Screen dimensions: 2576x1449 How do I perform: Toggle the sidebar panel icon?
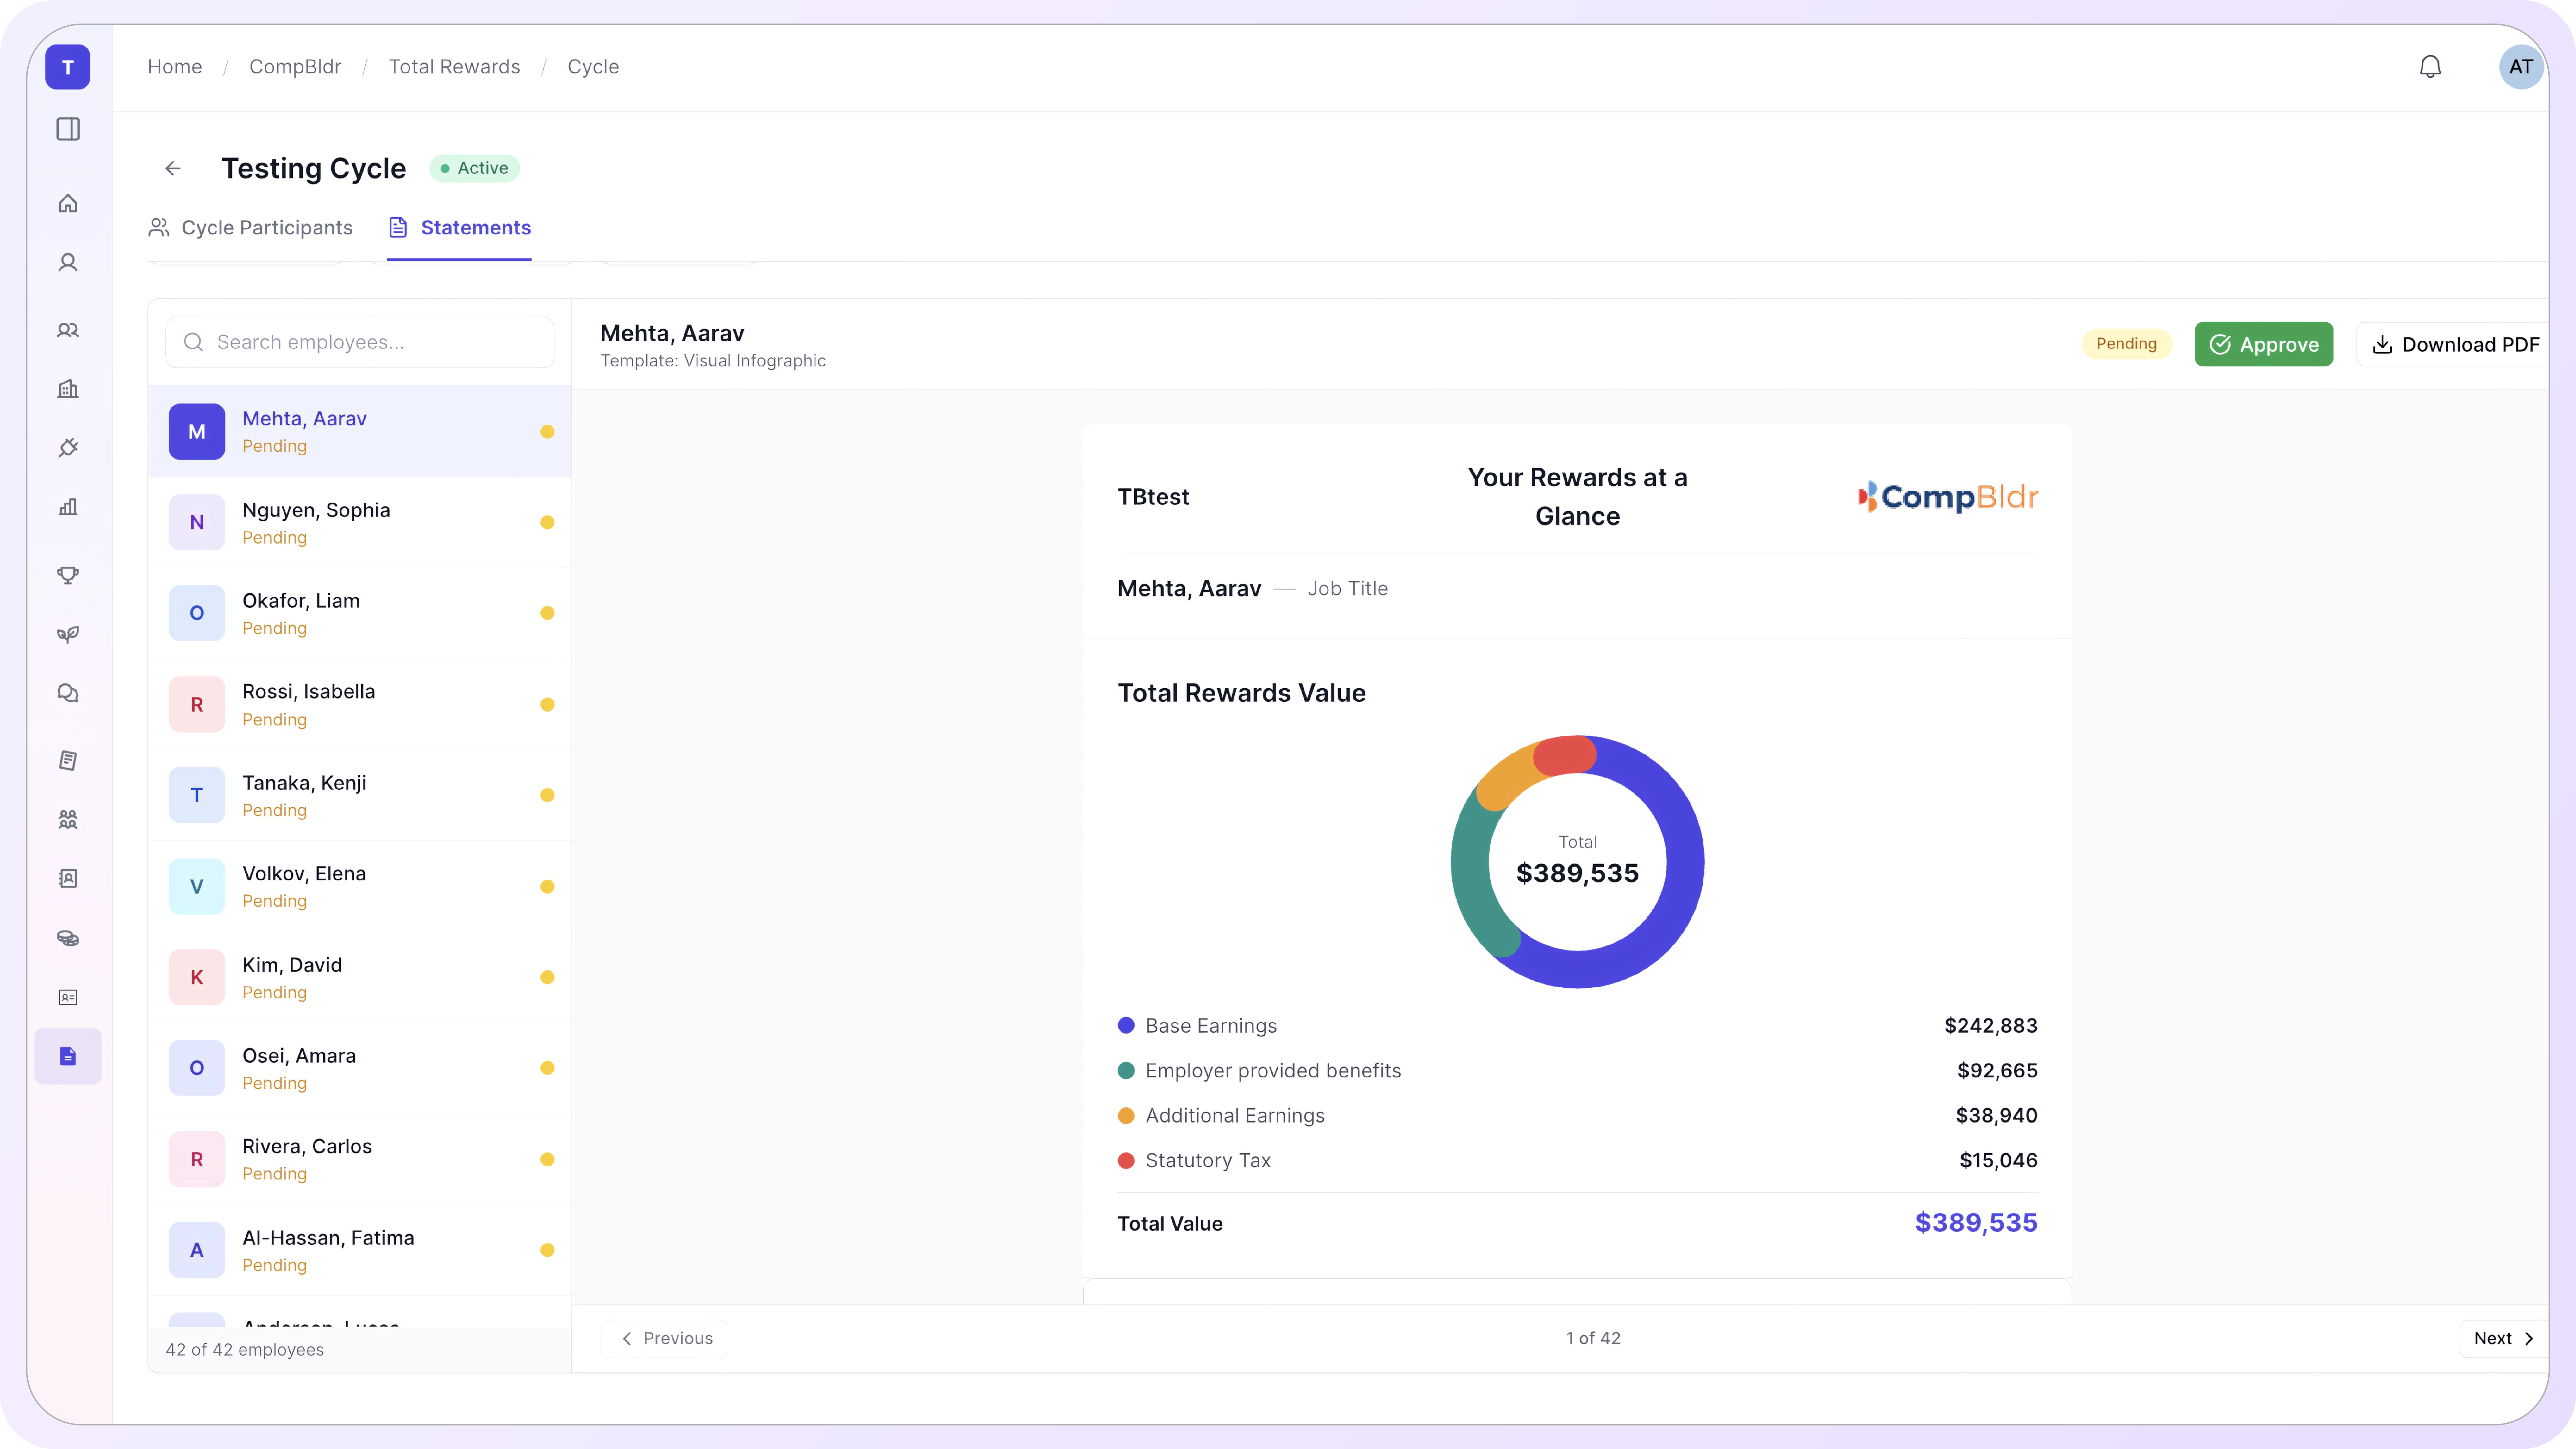click(68, 129)
